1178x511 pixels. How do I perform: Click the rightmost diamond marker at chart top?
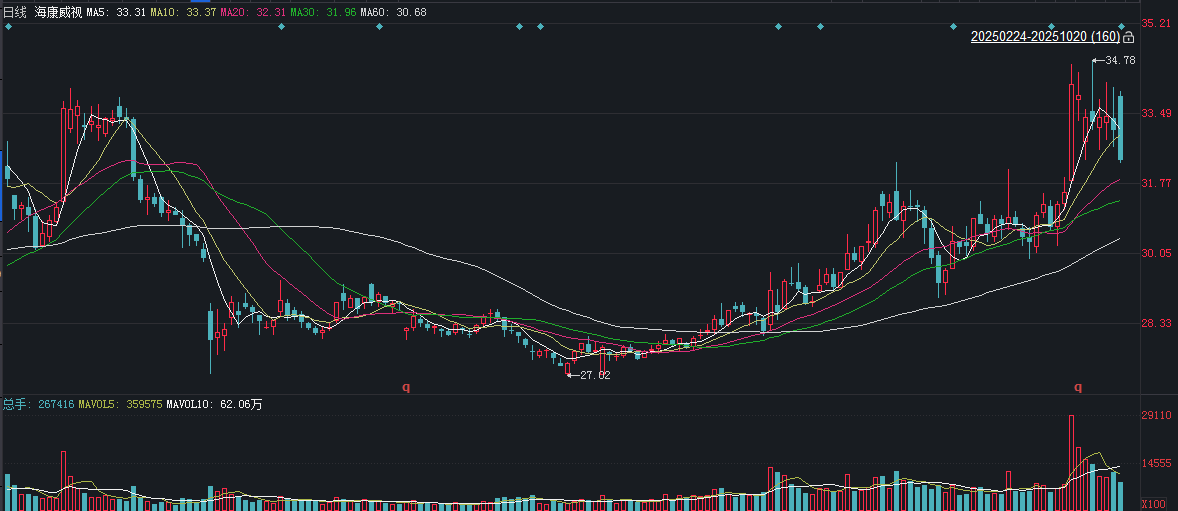1122,26
